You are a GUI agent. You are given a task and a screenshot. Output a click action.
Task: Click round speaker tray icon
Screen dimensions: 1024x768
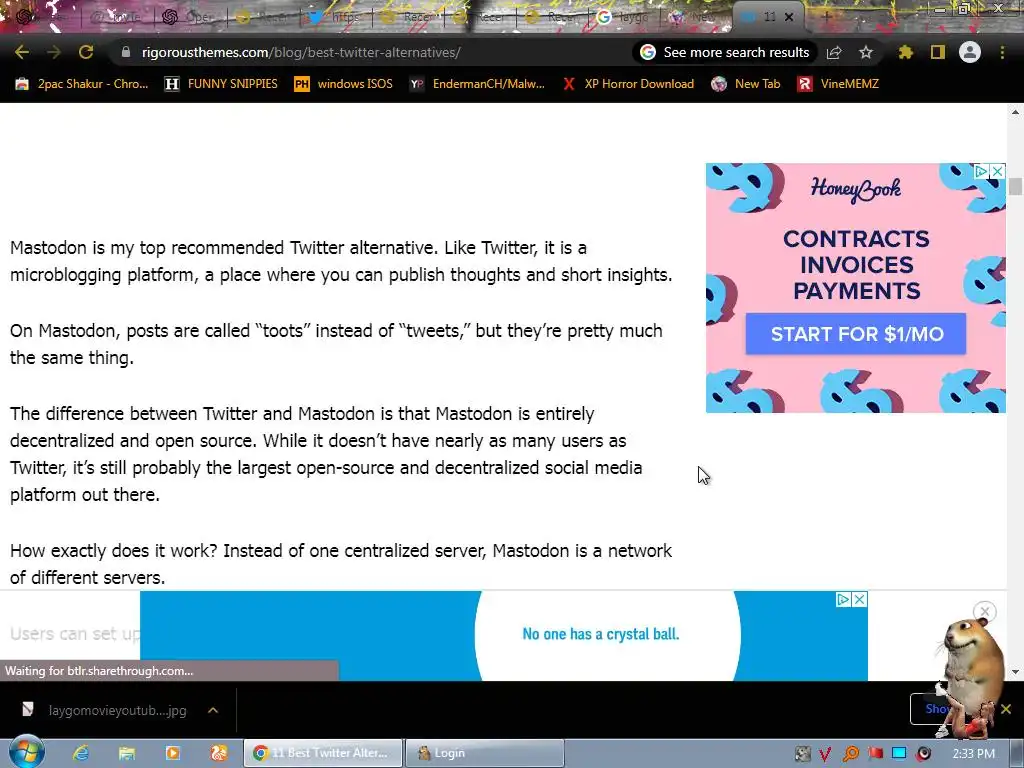pos(923,754)
